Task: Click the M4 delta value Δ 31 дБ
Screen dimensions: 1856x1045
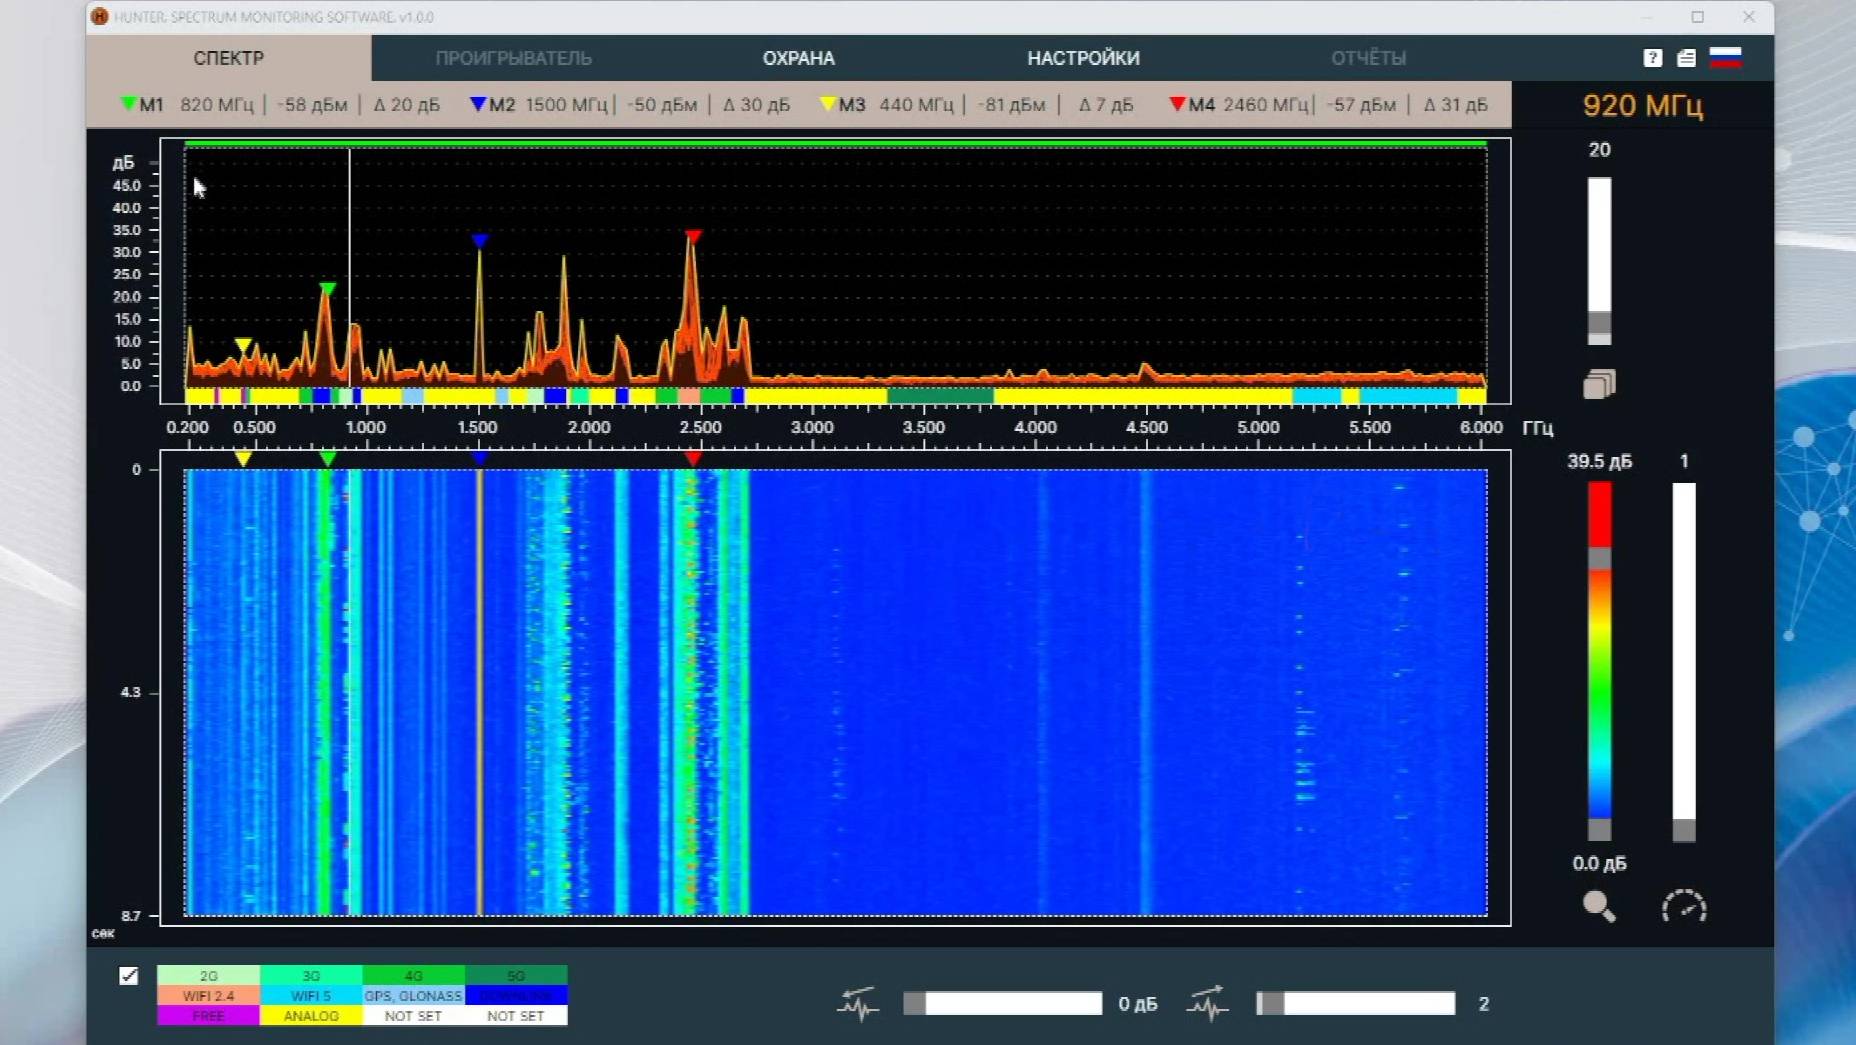Action: pyautogui.click(x=1456, y=104)
